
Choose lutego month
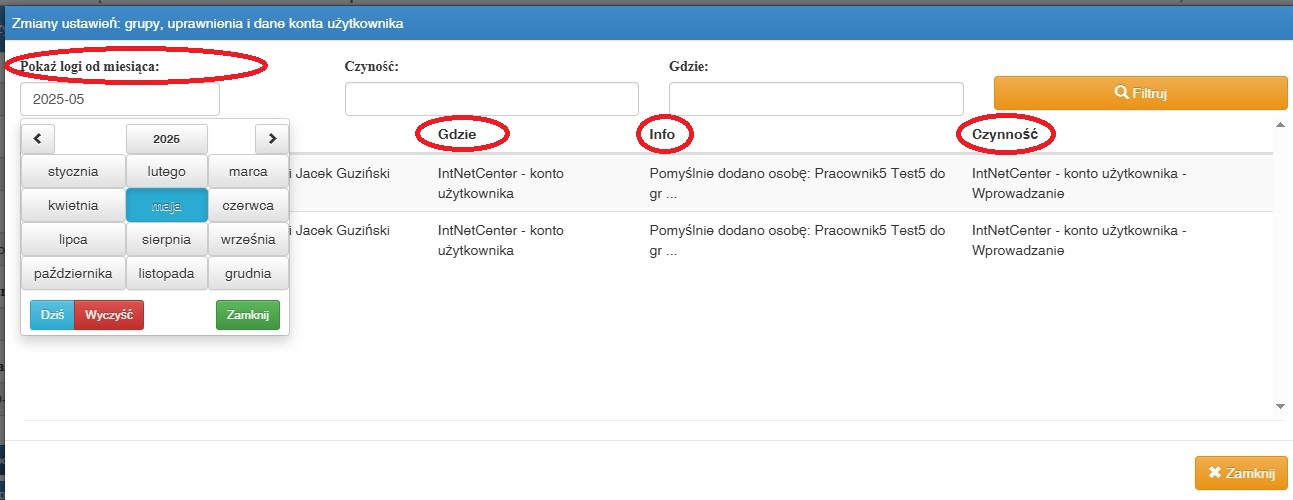coord(167,171)
